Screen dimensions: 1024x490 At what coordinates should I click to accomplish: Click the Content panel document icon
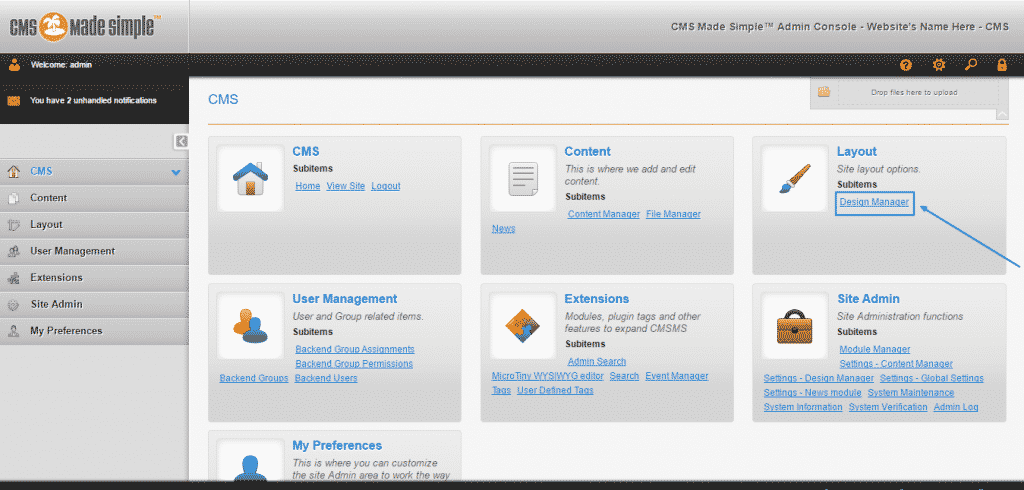click(522, 178)
